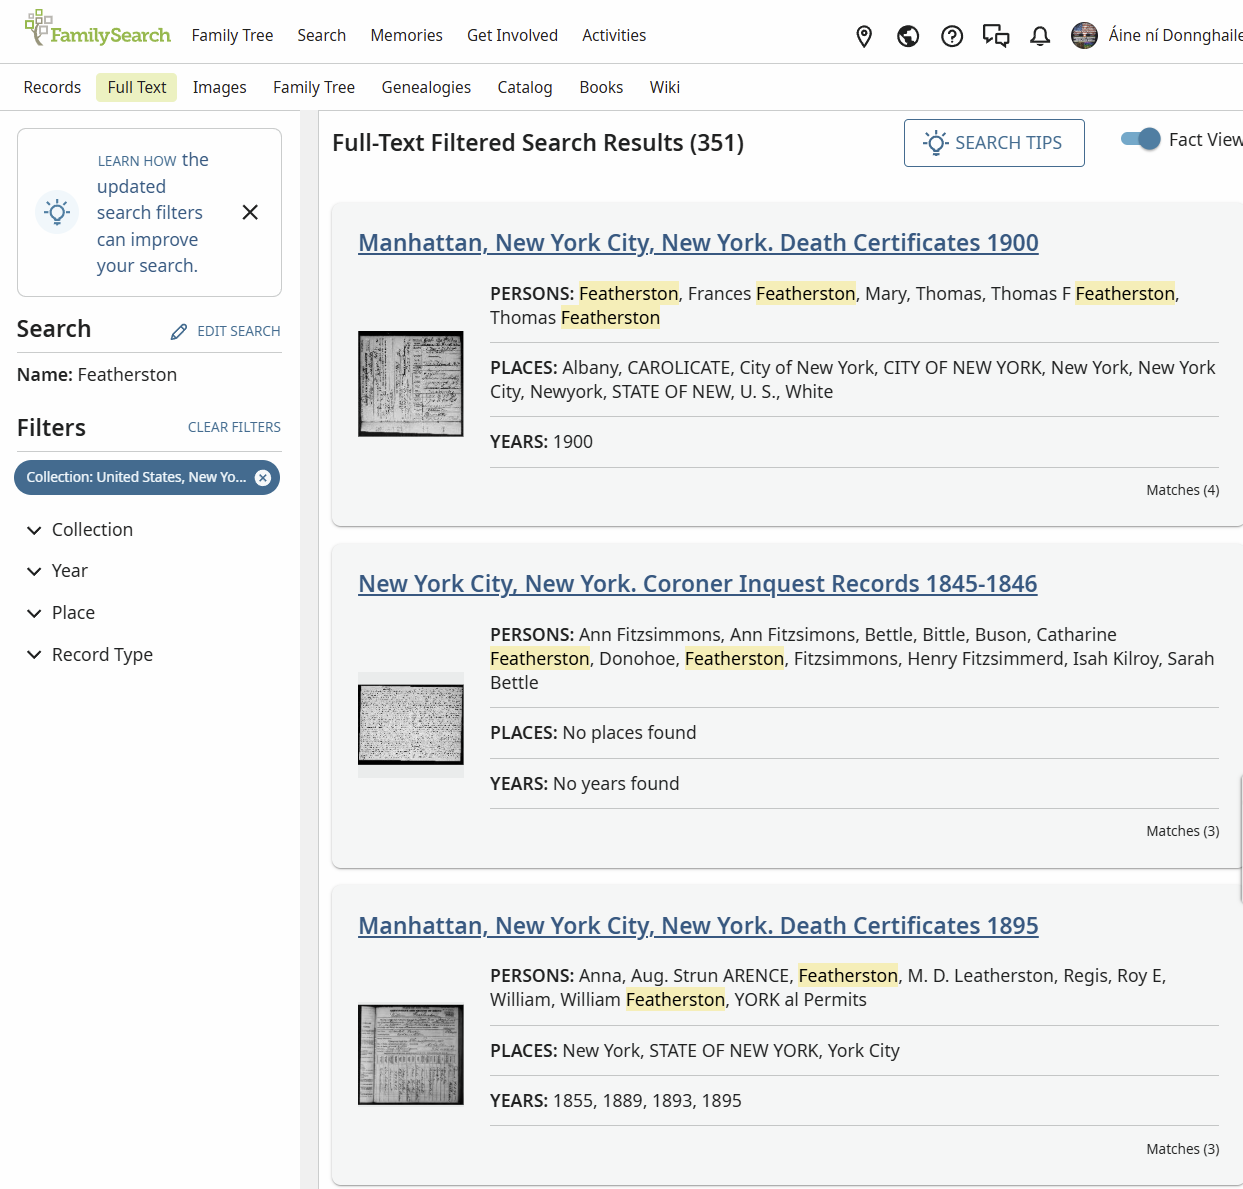Click the Death Certificates 1900 thumbnail
Viewport: 1243px width, 1189px height.
411,384
